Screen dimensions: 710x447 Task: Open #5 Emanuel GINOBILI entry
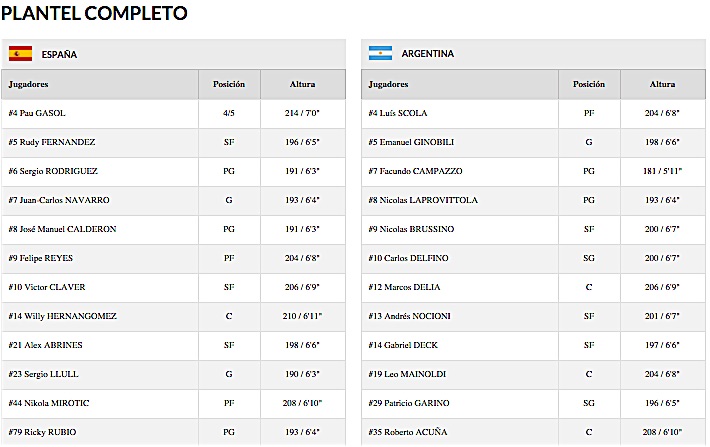point(412,143)
